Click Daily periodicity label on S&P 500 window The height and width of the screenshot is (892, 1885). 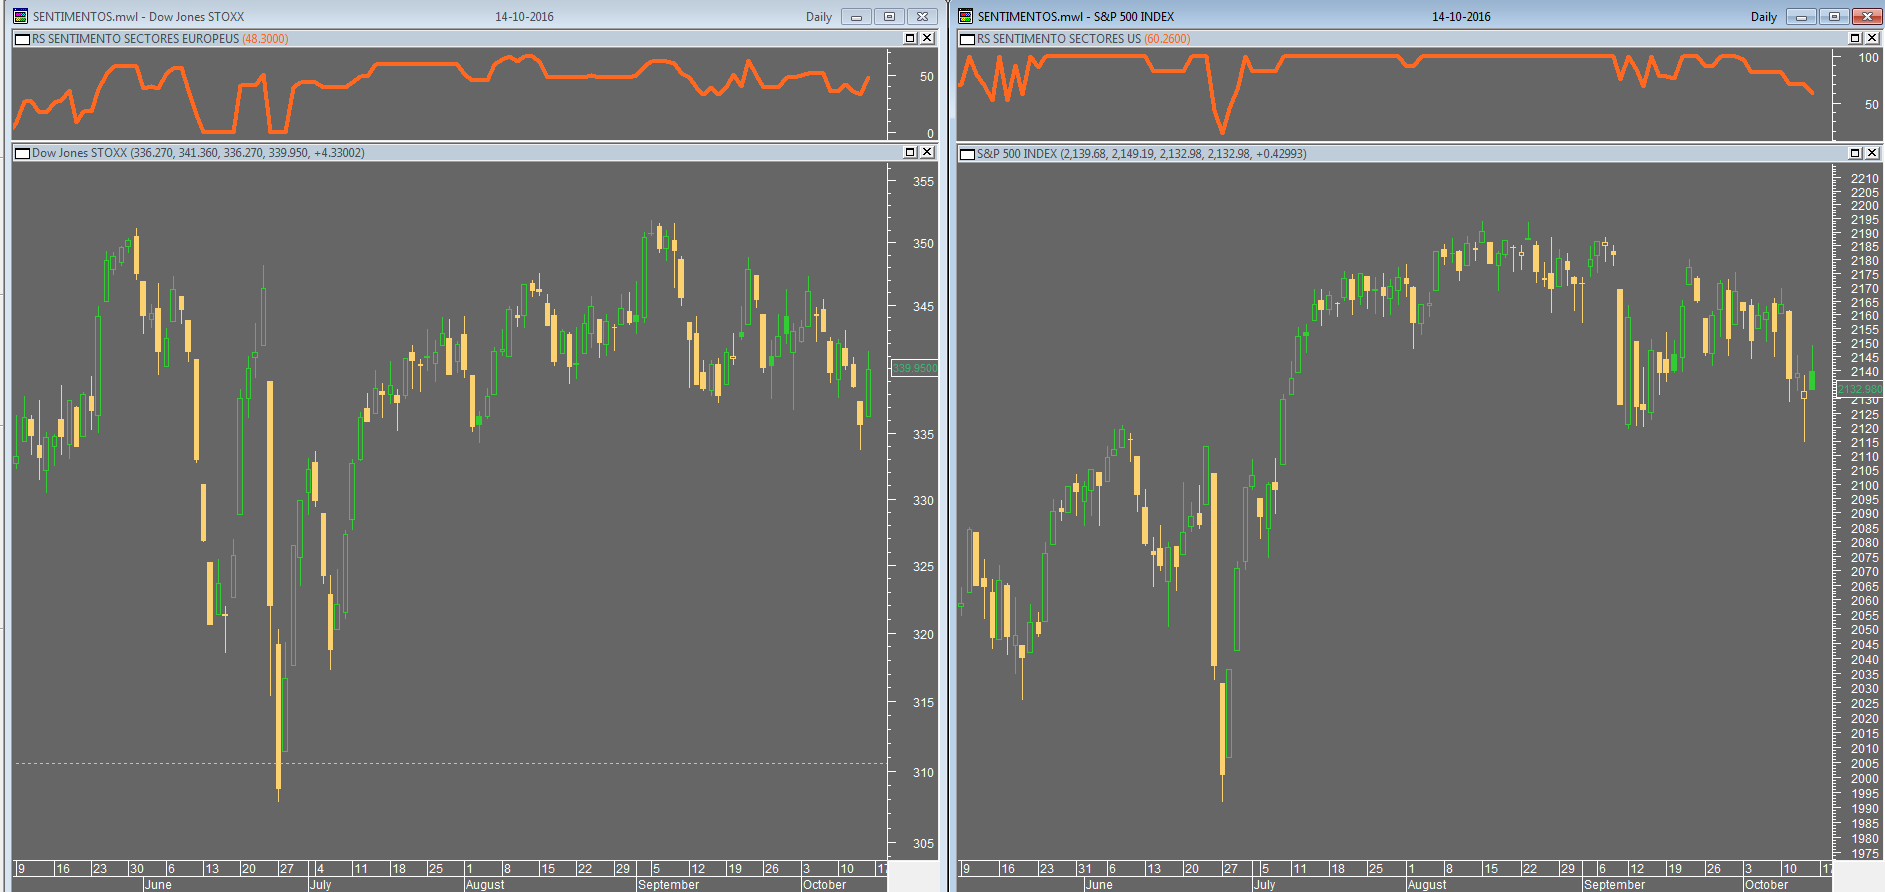pos(1764,17)
